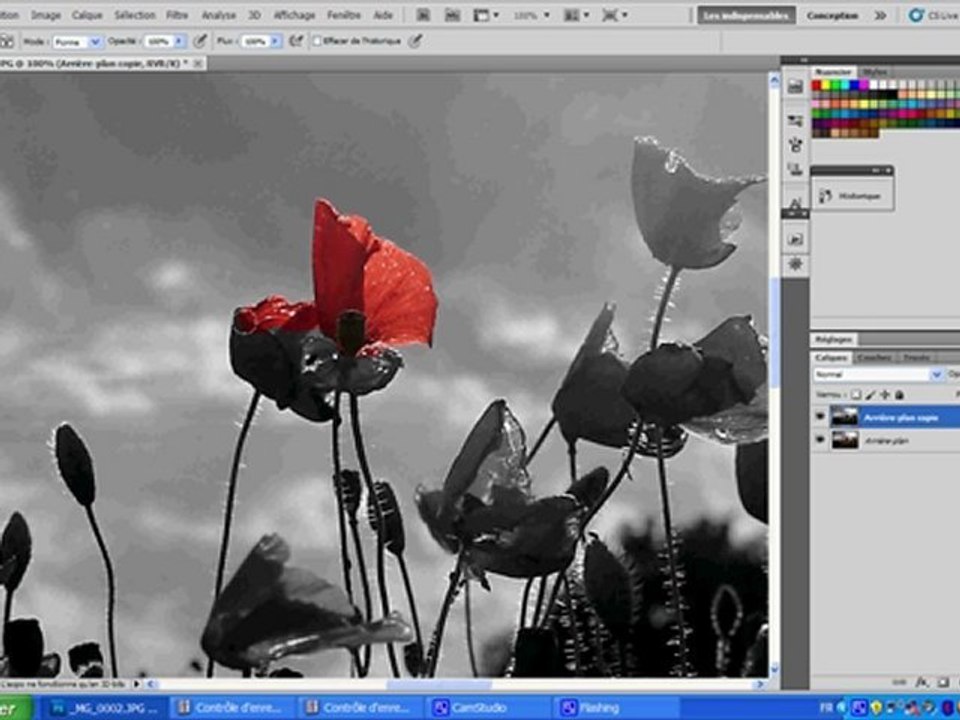Open the Image menu
Image resolution: width=960 pixels, height=720 pixels.
[x=46, y=15]
